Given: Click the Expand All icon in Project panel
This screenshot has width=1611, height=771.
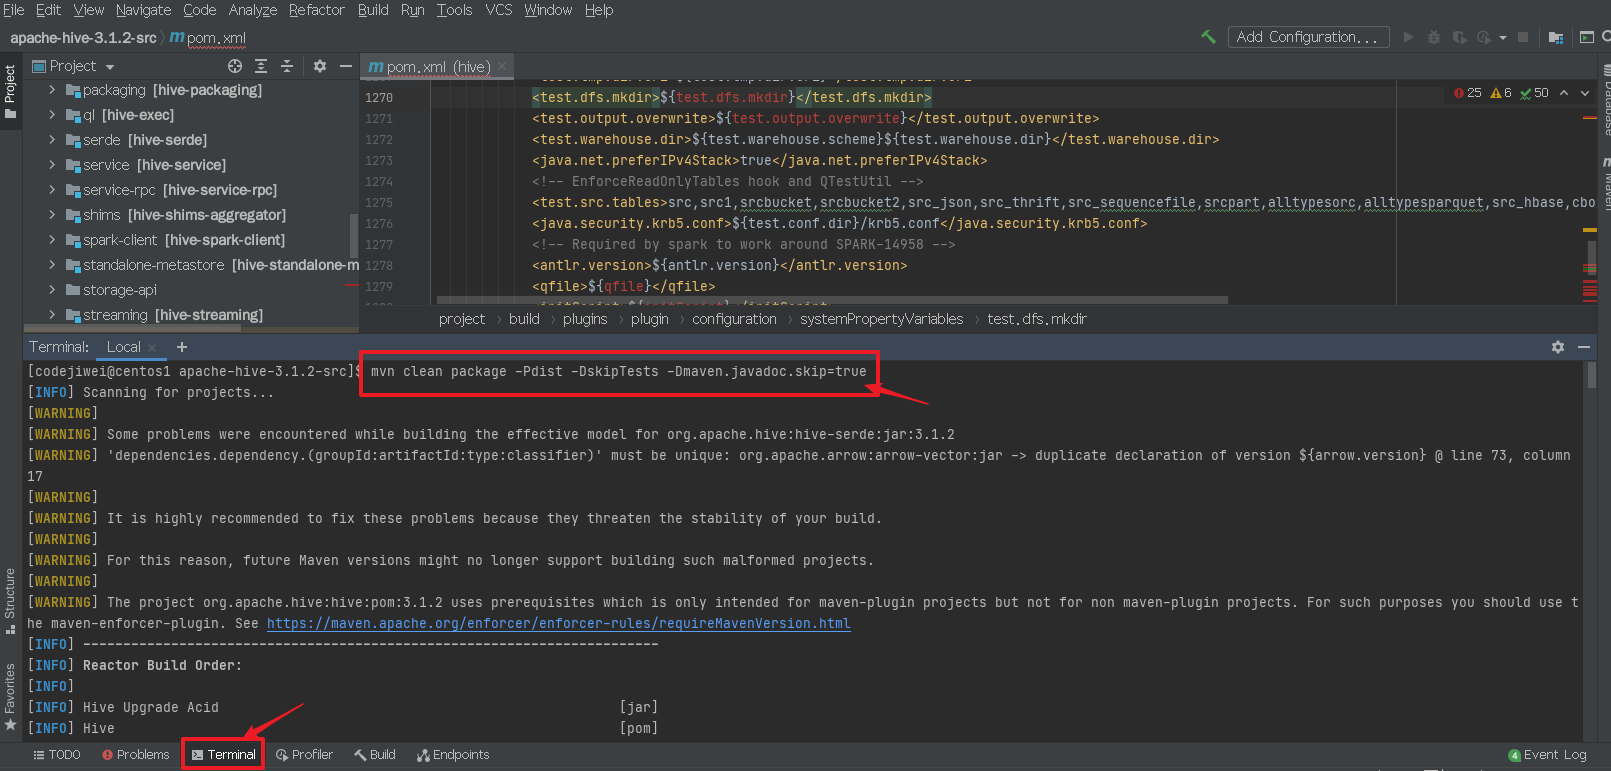Looking at the screenshot, I should pos(261,66).
